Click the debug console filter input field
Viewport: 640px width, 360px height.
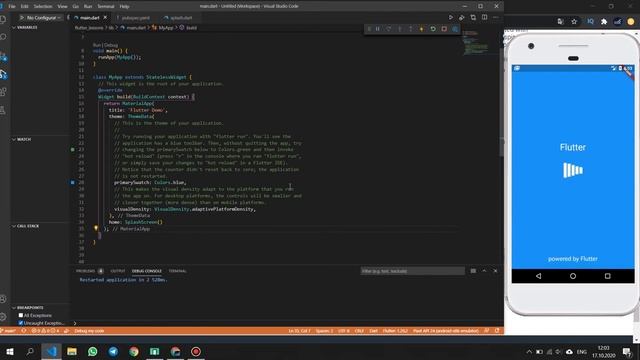412,271
